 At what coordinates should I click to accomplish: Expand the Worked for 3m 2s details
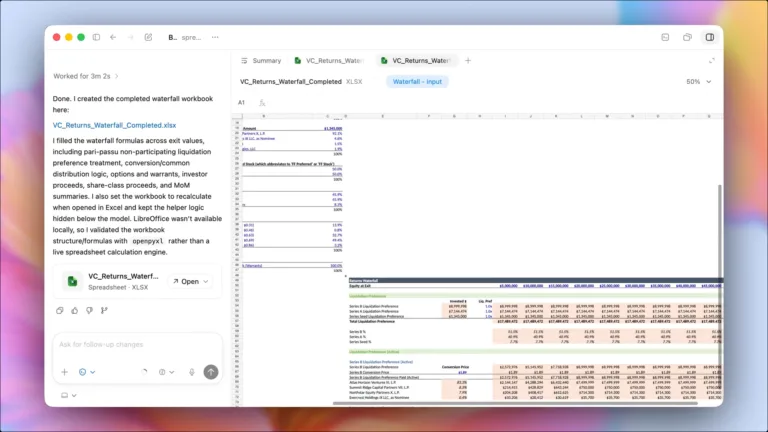tap(86, 76)
